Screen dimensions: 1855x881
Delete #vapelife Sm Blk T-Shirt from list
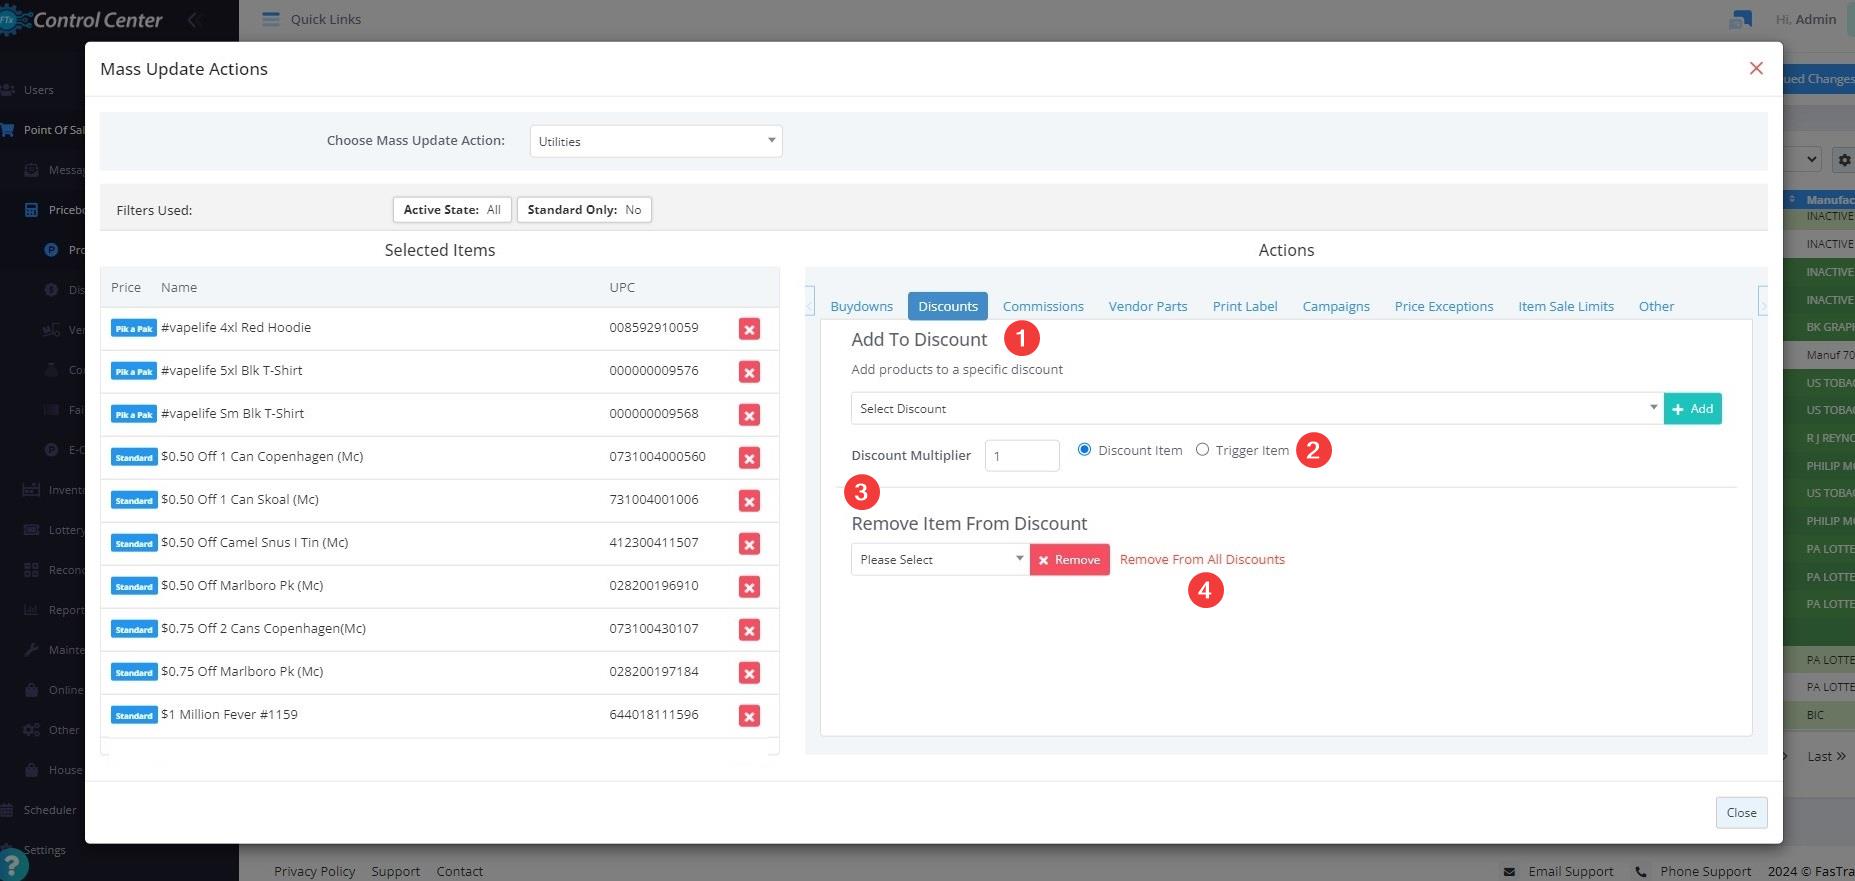pyautogui.click(x=749, y=415)
